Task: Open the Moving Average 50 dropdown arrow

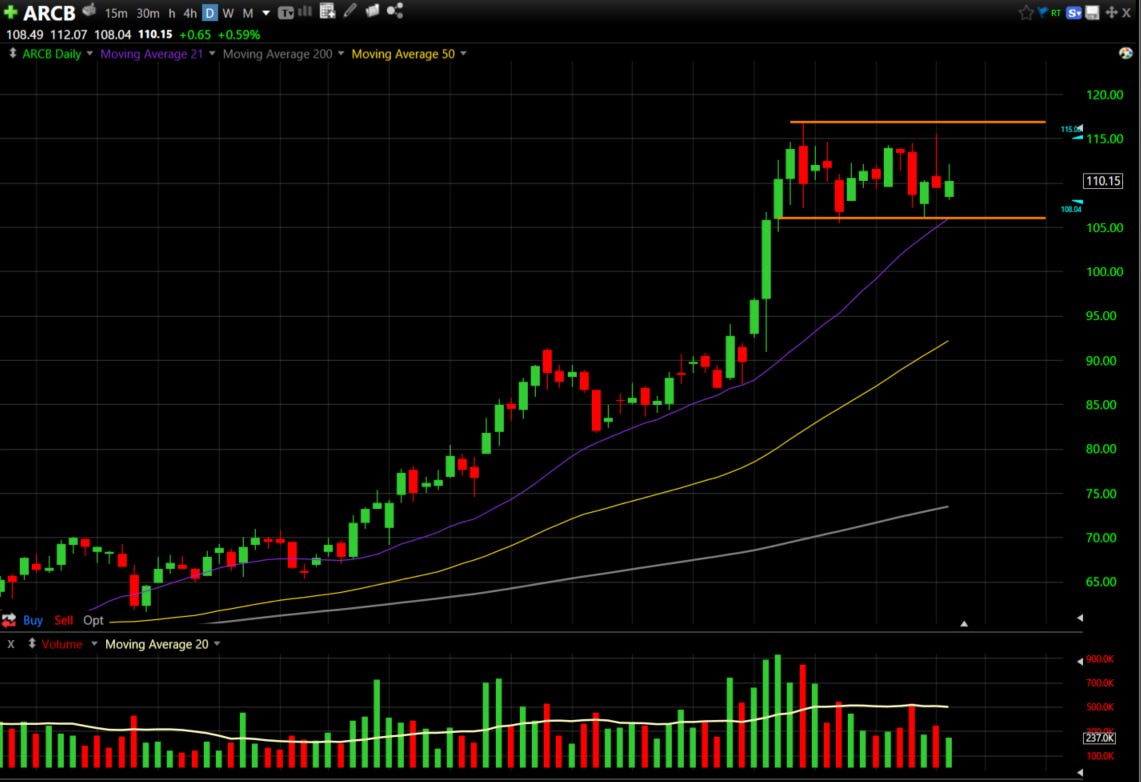Action: point(464,53)
